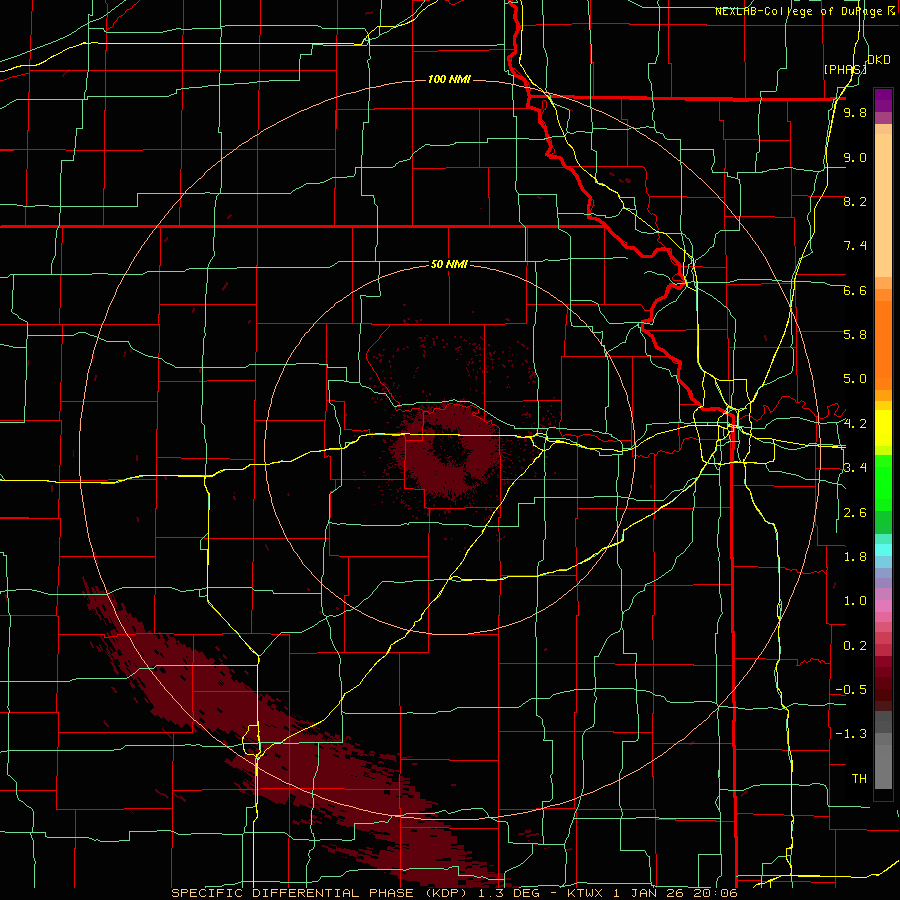Click the 5.8 scale value
This screenshot has width=900, height=900.
point(855,335)
